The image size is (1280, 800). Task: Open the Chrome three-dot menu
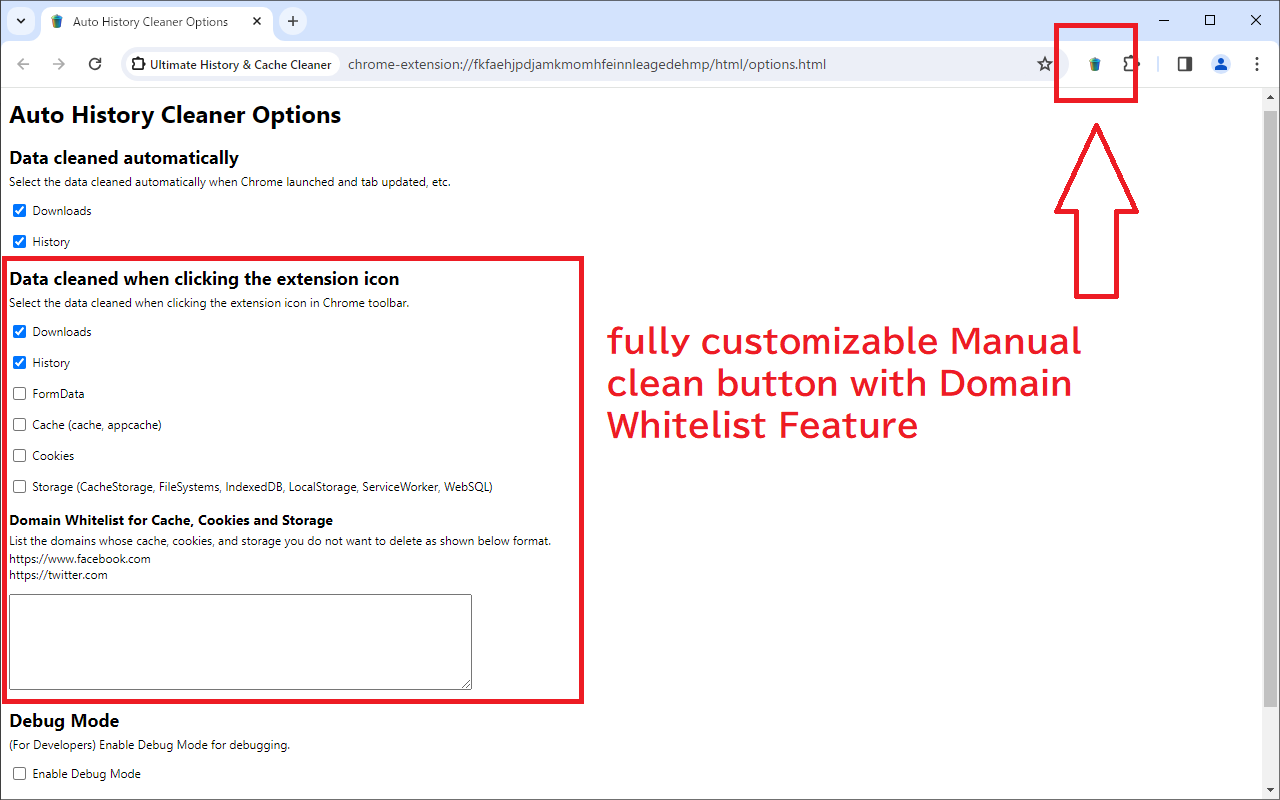[1257, 64]
